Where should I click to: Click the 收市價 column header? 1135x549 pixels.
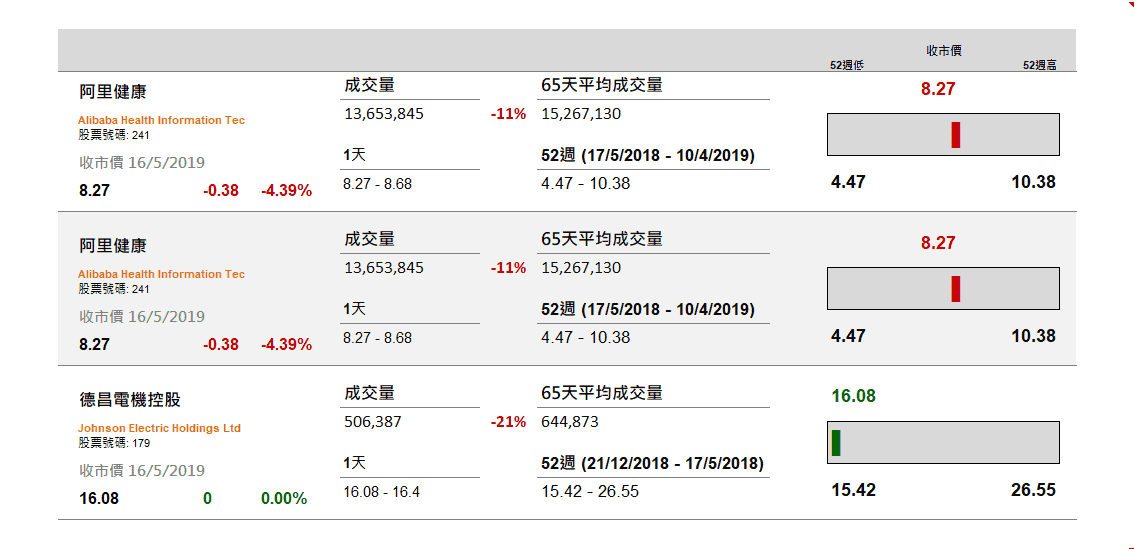tap(944, 51)
